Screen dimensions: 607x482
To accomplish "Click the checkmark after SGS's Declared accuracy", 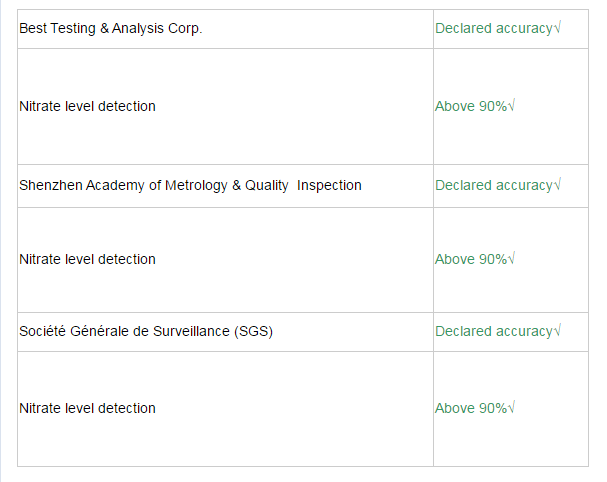I will [557, 331].
